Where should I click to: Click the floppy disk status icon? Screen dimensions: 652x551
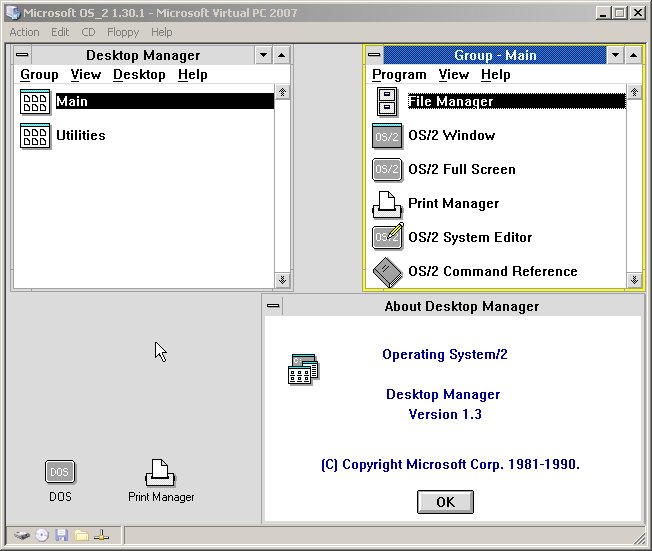point(62,536)
